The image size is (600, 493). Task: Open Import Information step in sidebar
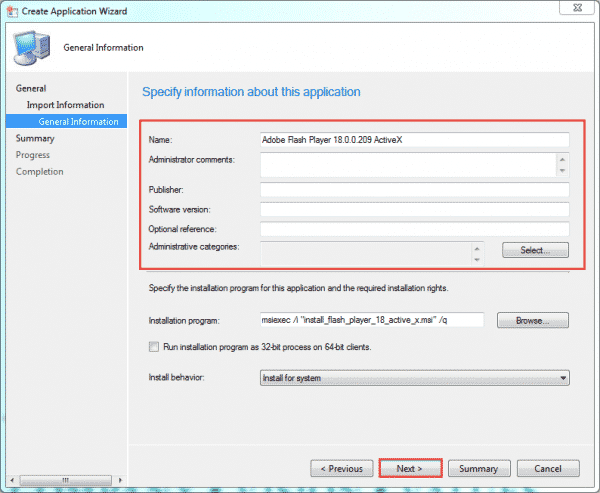(65, 105)
